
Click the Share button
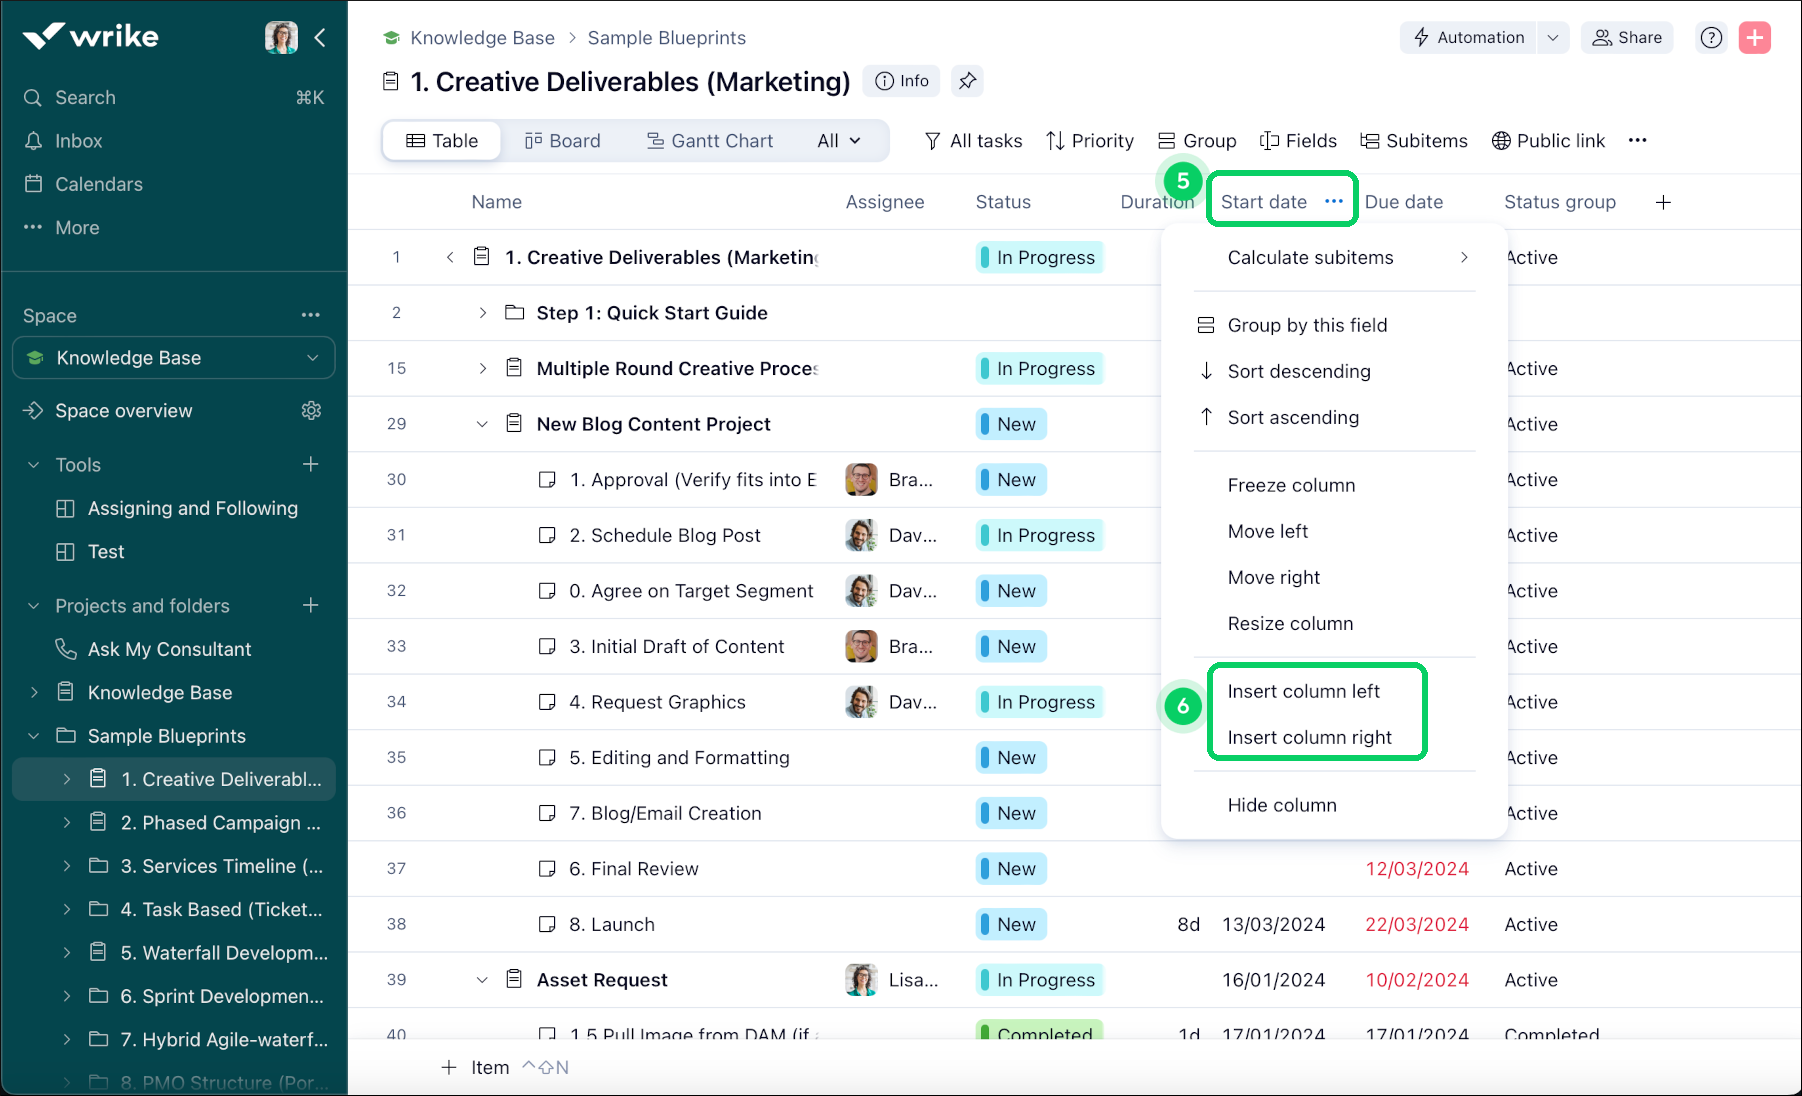[1626, 37]
